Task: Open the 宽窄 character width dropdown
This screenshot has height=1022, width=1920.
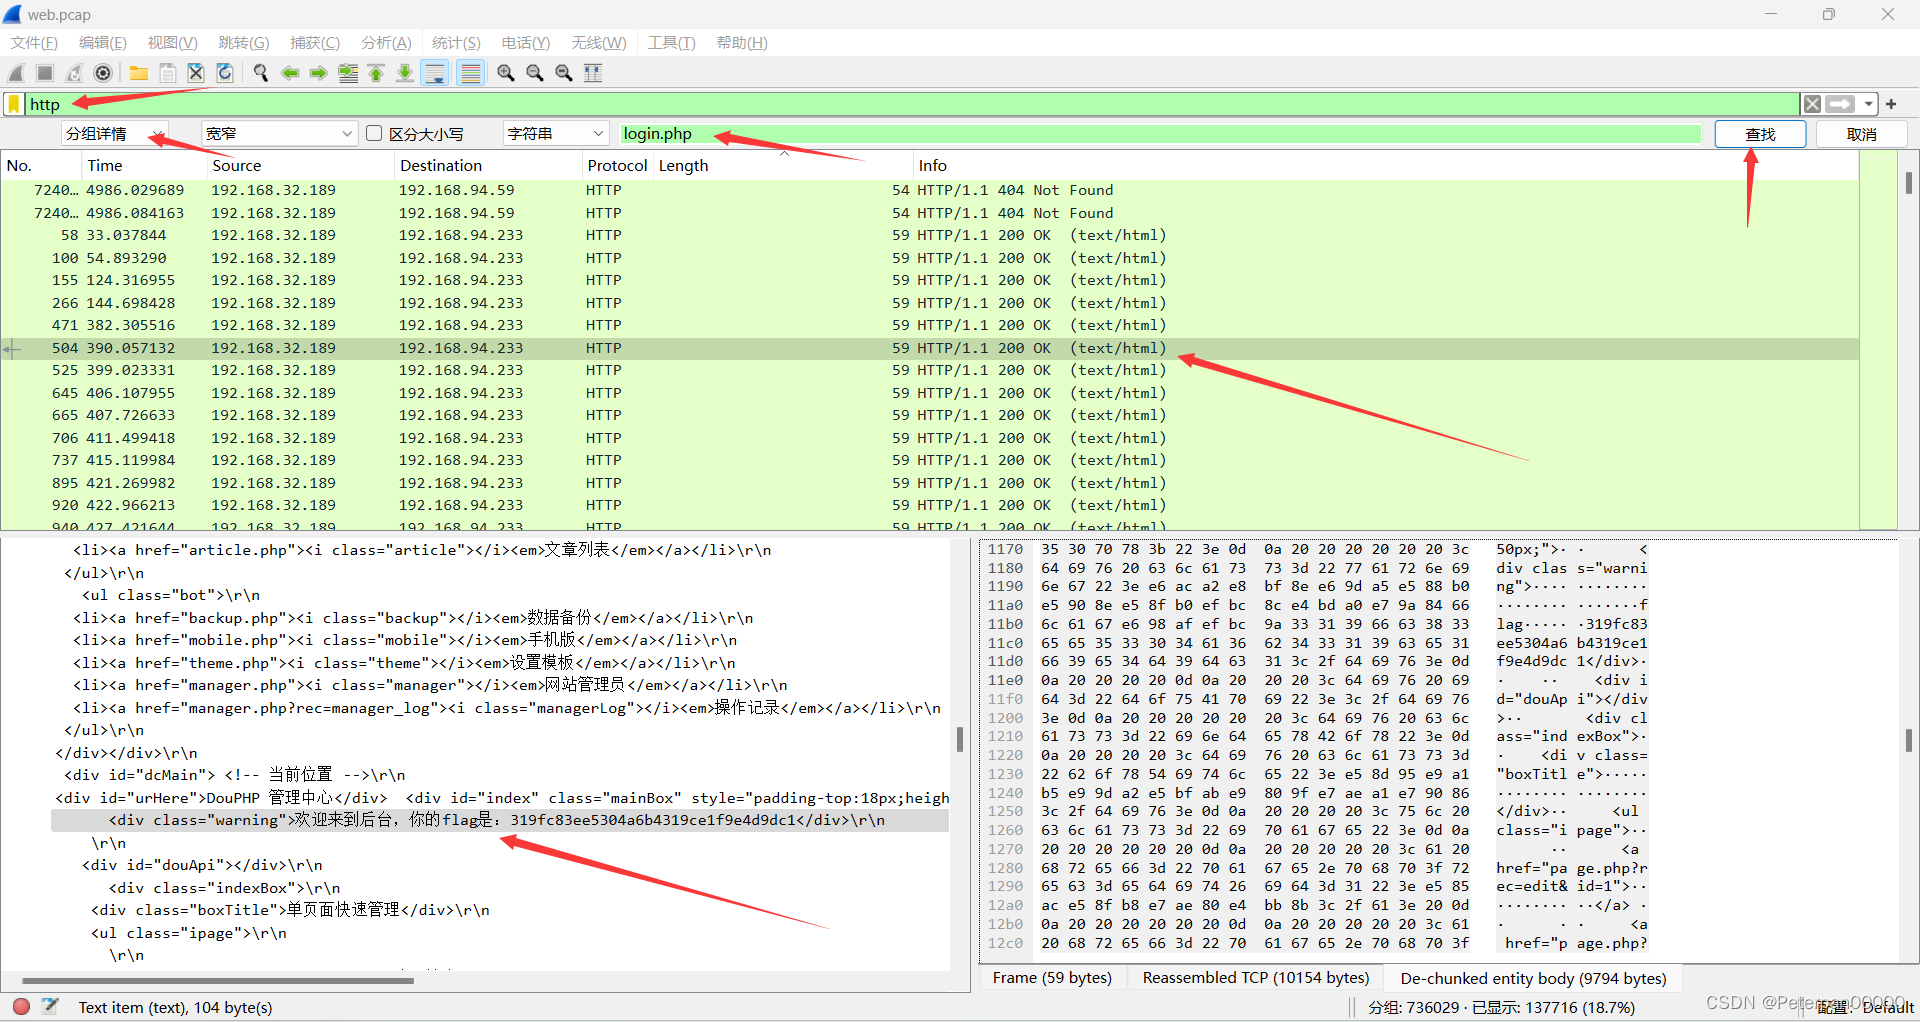Action: [279, 134]
